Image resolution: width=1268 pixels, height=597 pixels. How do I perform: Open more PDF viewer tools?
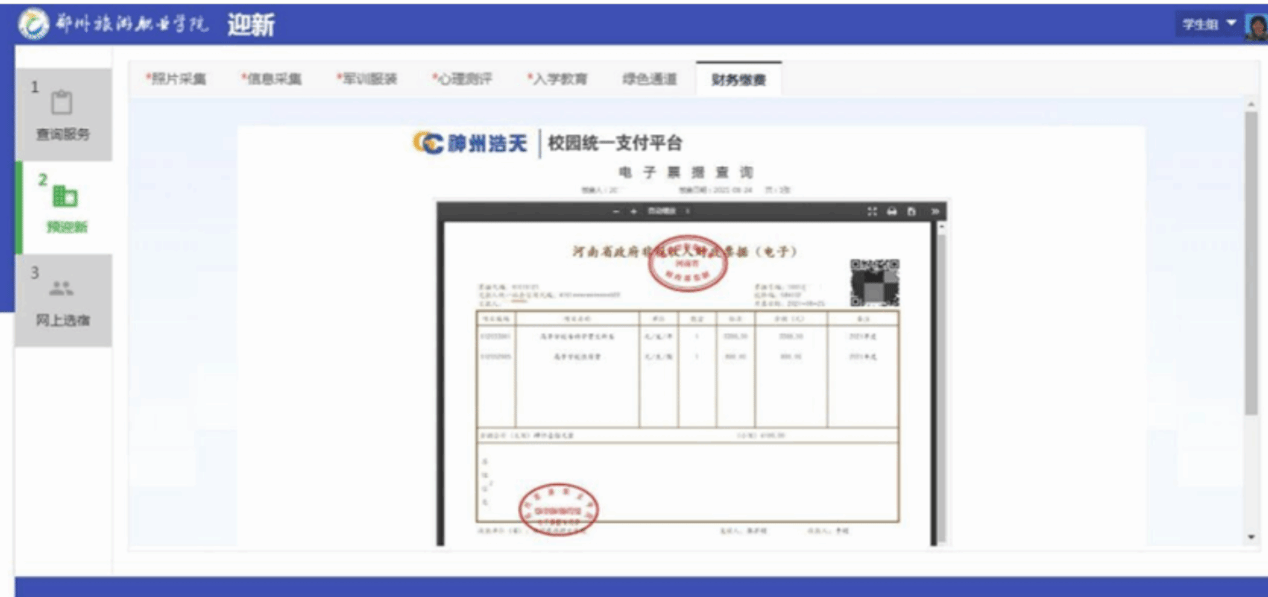935,212
